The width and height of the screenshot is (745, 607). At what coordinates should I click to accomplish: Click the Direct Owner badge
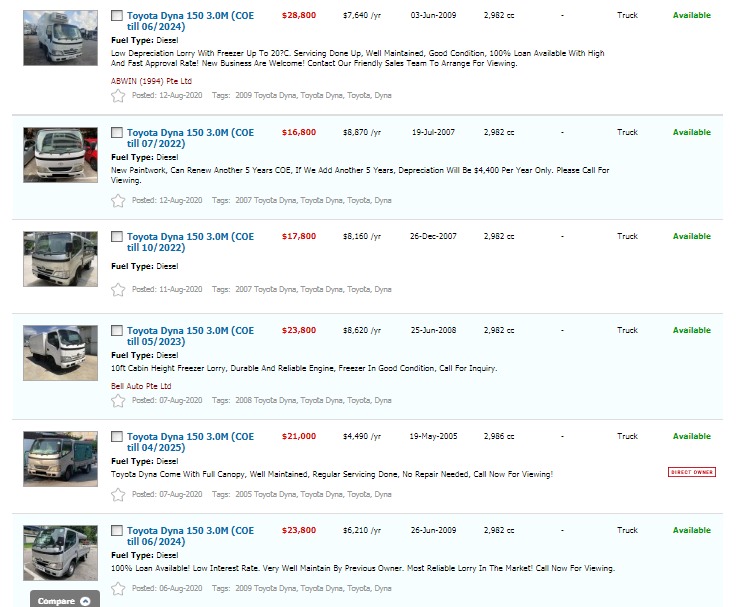pos(691,472)
